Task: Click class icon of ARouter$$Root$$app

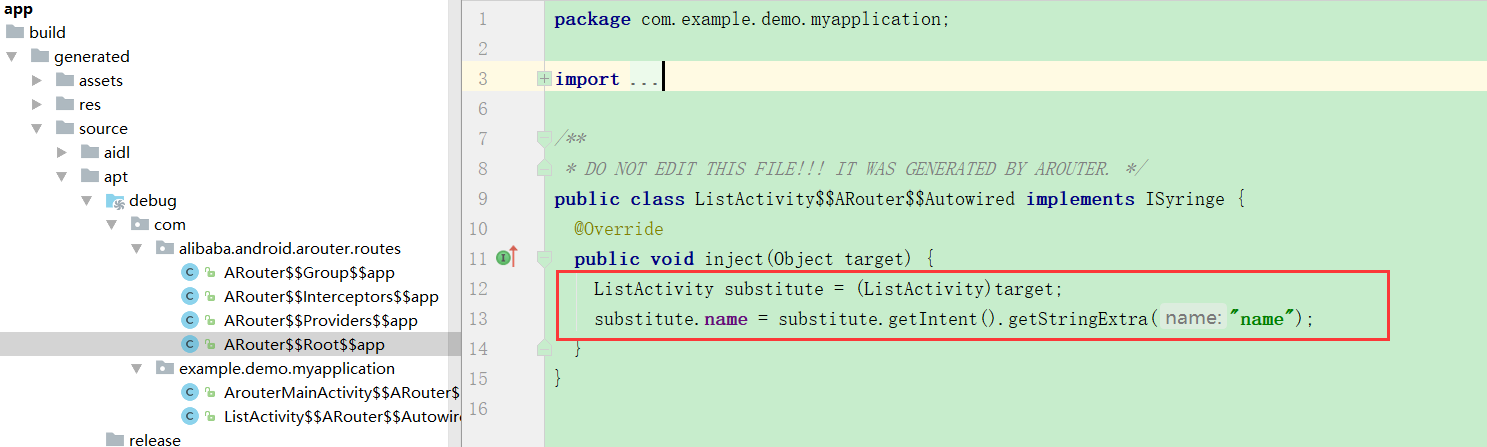Action: 189,345
